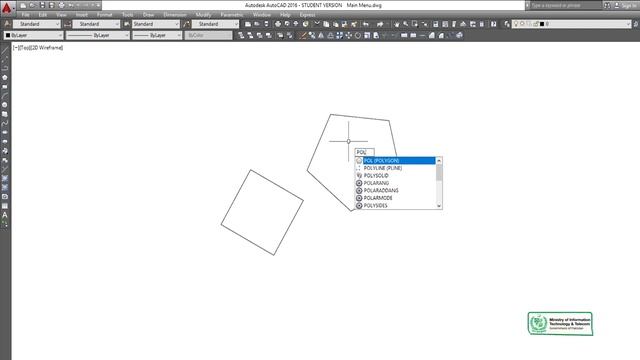The width and height of the screenshot is (640, 360).
Task: Activate Zoom Realtime magnifier tool
Action: (x=406, y=24)
